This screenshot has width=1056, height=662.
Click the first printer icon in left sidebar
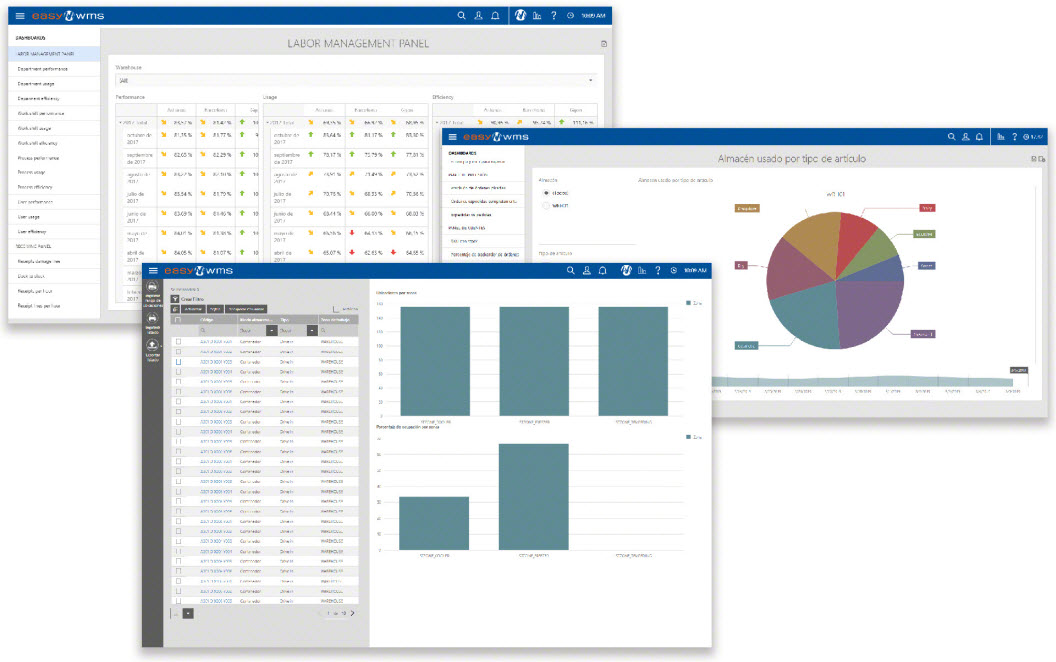(x=153, y=288)
